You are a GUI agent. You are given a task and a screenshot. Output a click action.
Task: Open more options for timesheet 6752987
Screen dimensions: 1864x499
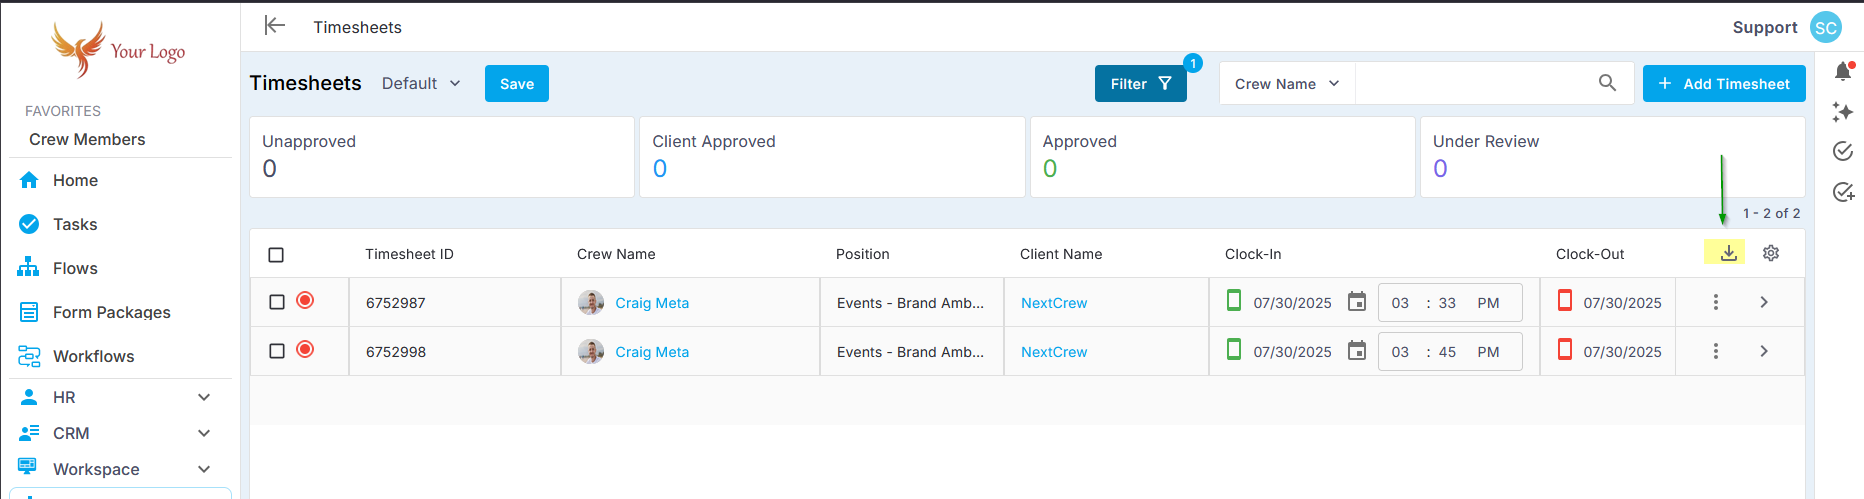[1716, 302]
